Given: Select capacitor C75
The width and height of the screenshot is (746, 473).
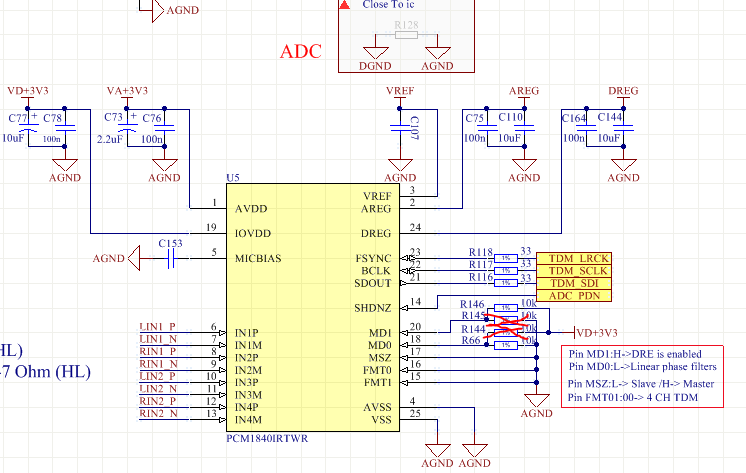Looking at the screenshot, I should (x=487, y=128).
